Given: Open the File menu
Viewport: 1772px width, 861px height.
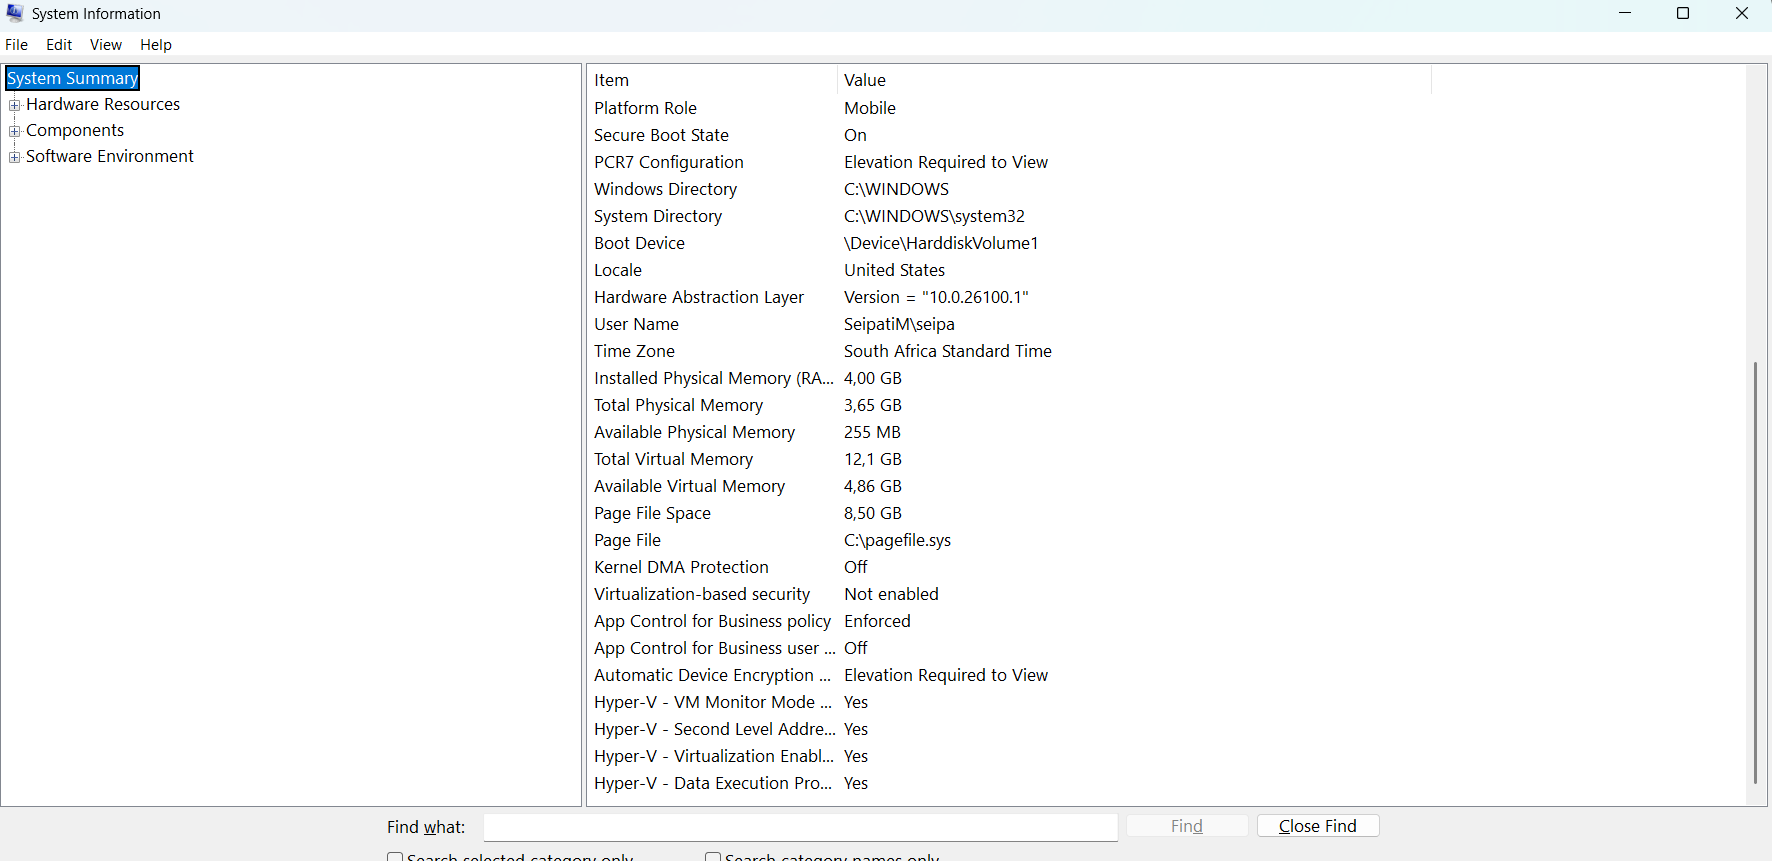Looking at the screenshot, I should [x=17, y=45].
